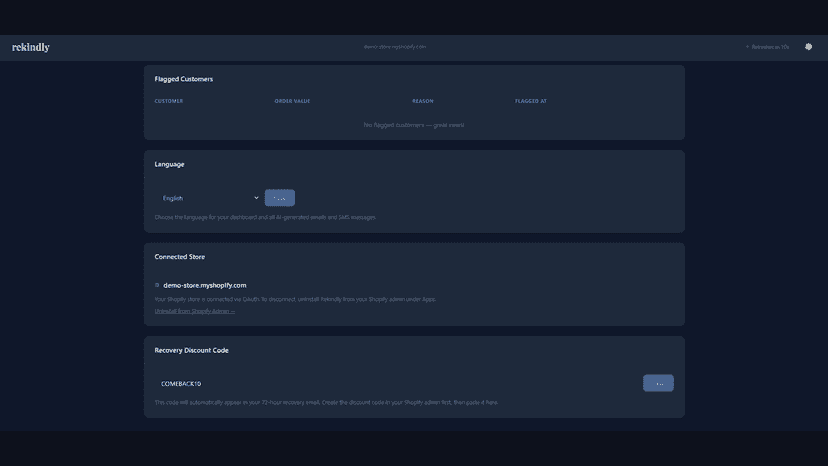Open the settings gear icon in header
The width and height of the screenshot is (828, 466).
[x=808, y=47]
